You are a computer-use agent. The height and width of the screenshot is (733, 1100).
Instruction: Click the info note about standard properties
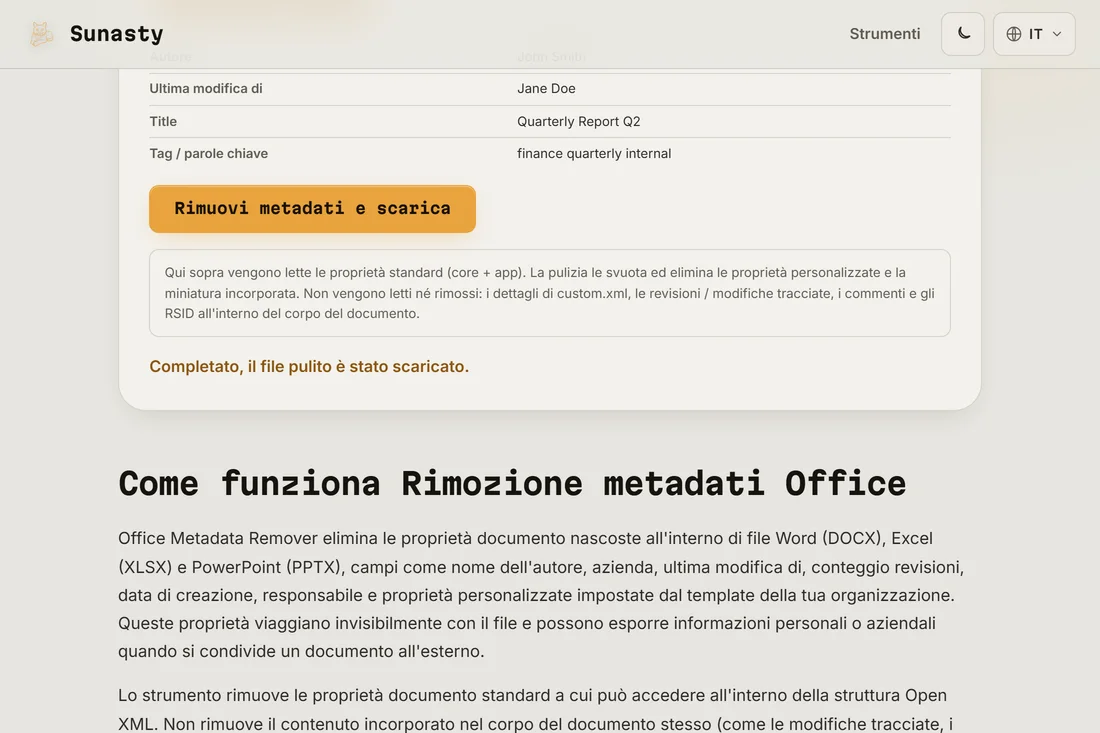point(550,293)
